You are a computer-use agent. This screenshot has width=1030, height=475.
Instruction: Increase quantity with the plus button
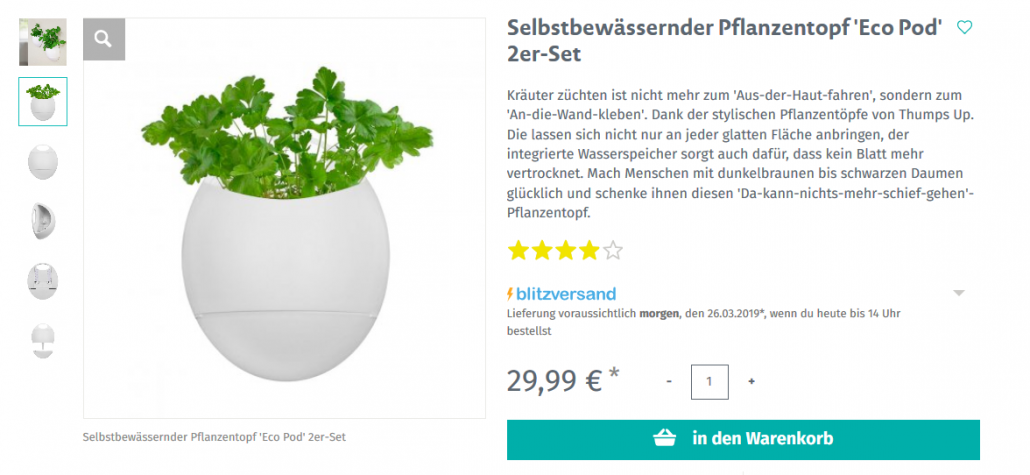751,381
